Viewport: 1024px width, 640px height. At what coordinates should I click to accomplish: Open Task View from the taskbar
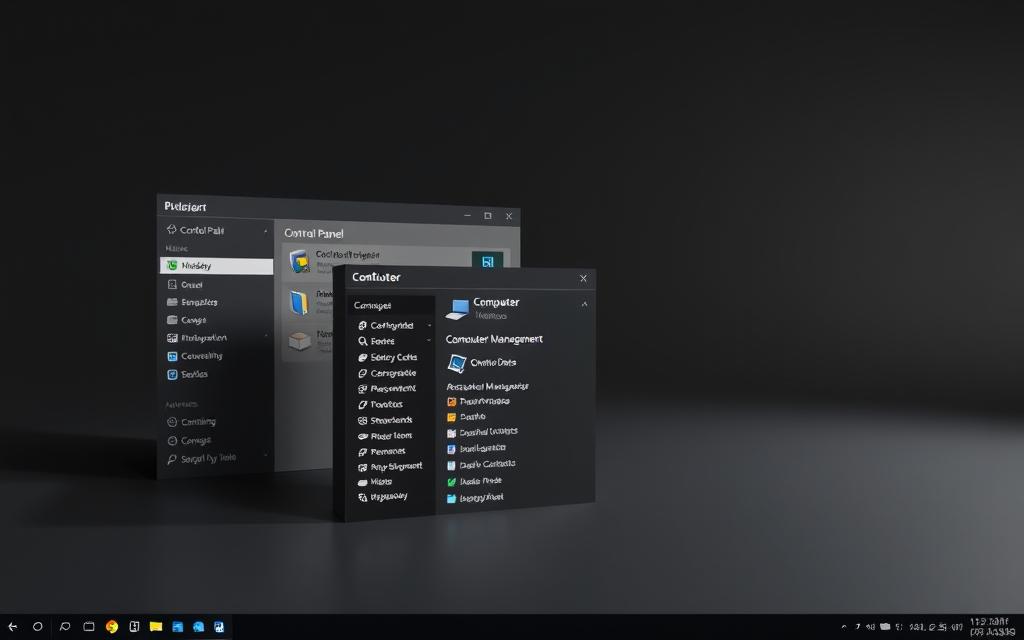[x=89, y=627]
